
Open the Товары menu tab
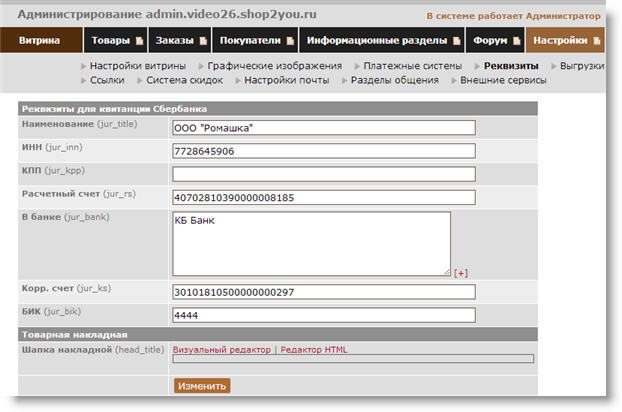[x=116, y=40]
